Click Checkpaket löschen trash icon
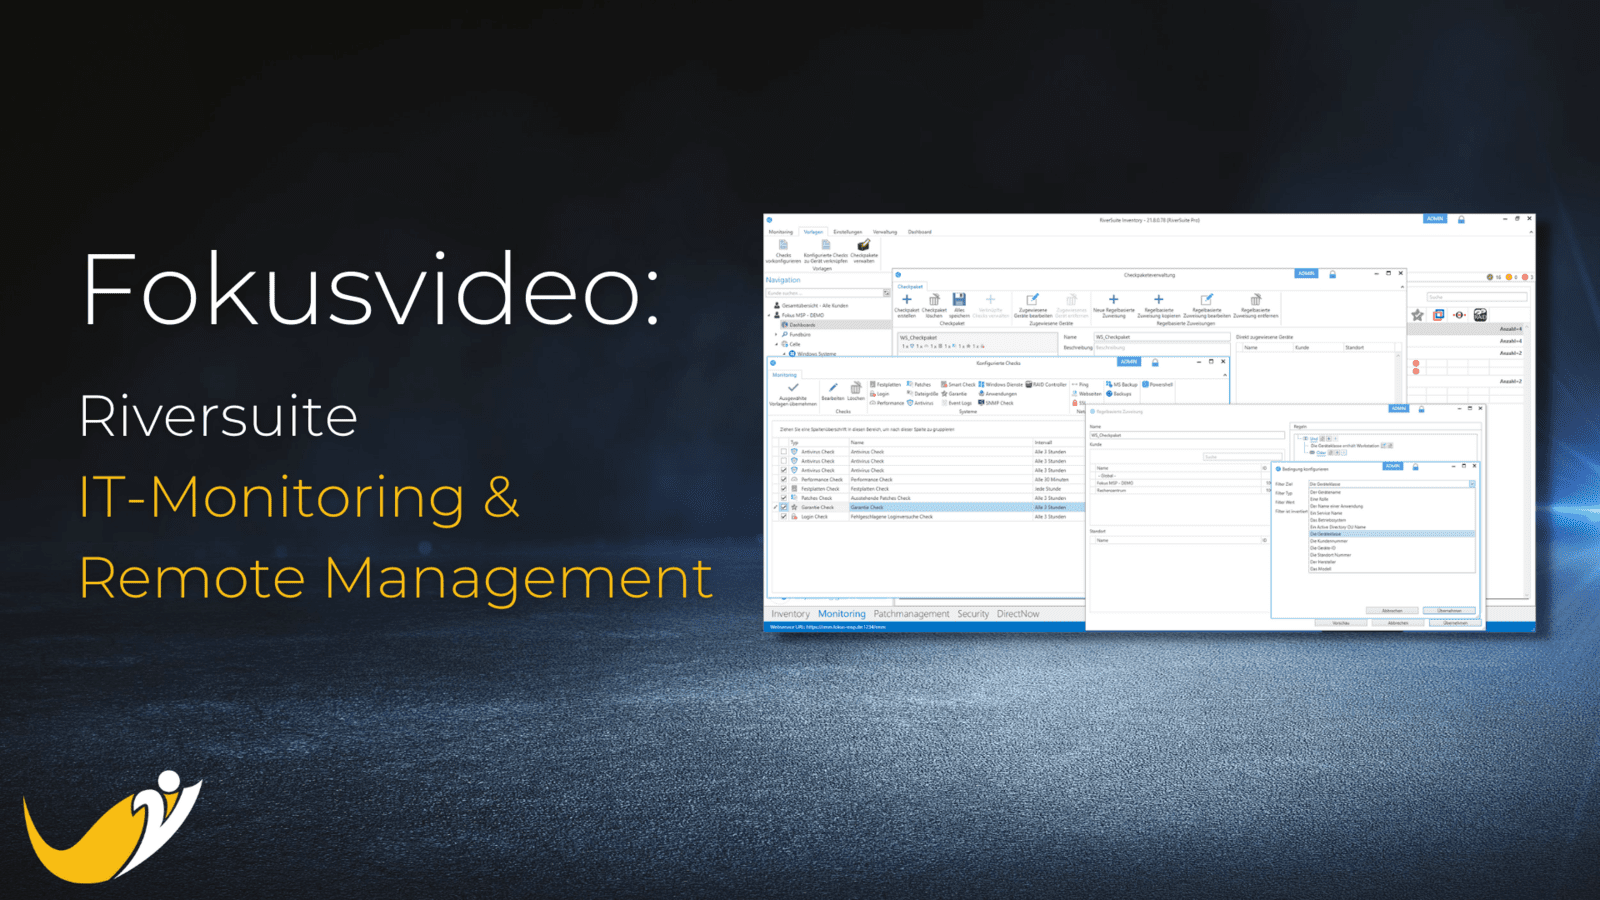Image resolution: width=1600 pixels, height=900 pixels. (x=934, y=299)
